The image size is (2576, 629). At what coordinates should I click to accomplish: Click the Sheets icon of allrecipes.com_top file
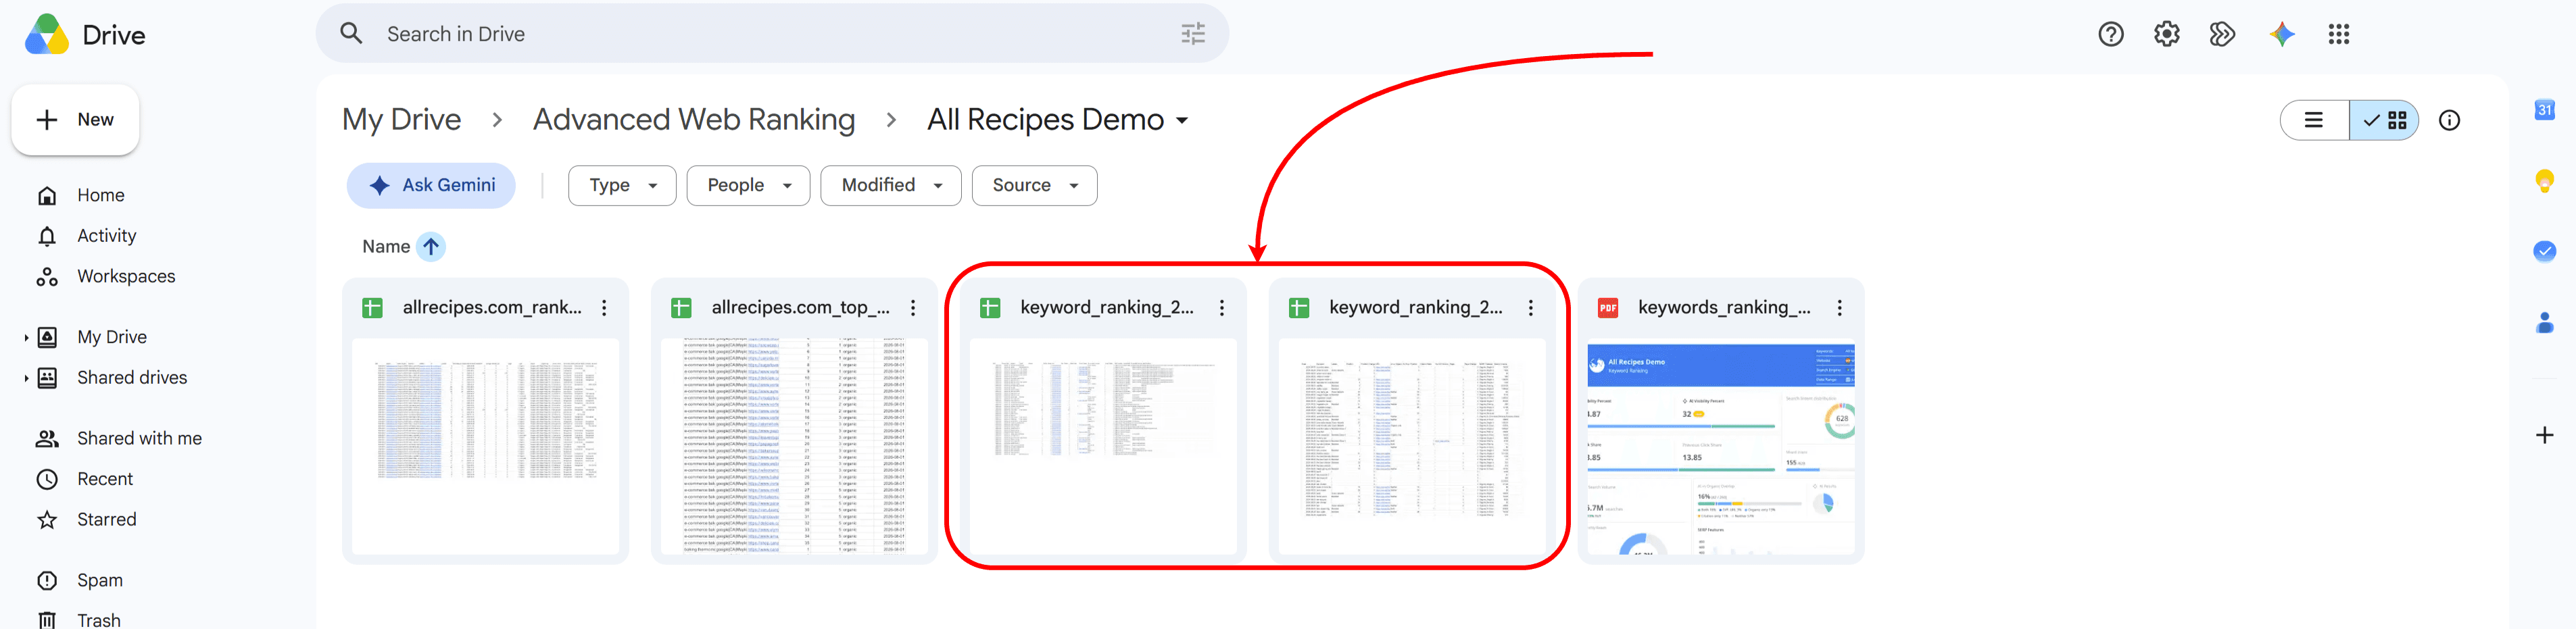(681, 308)
